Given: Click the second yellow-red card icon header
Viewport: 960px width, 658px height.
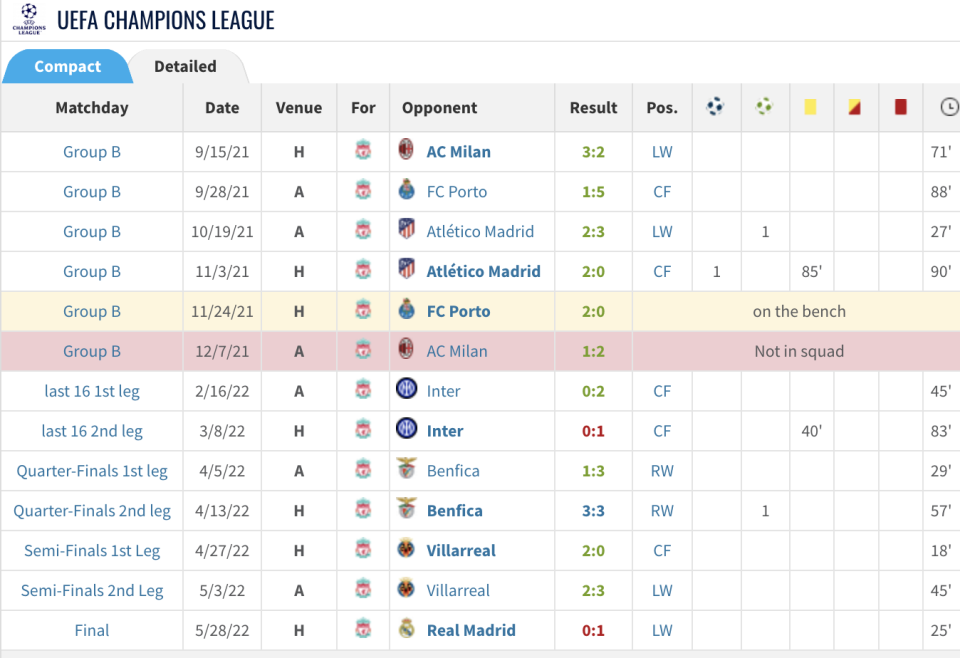Looking at the screenshot, I should (x=854, y=107).
